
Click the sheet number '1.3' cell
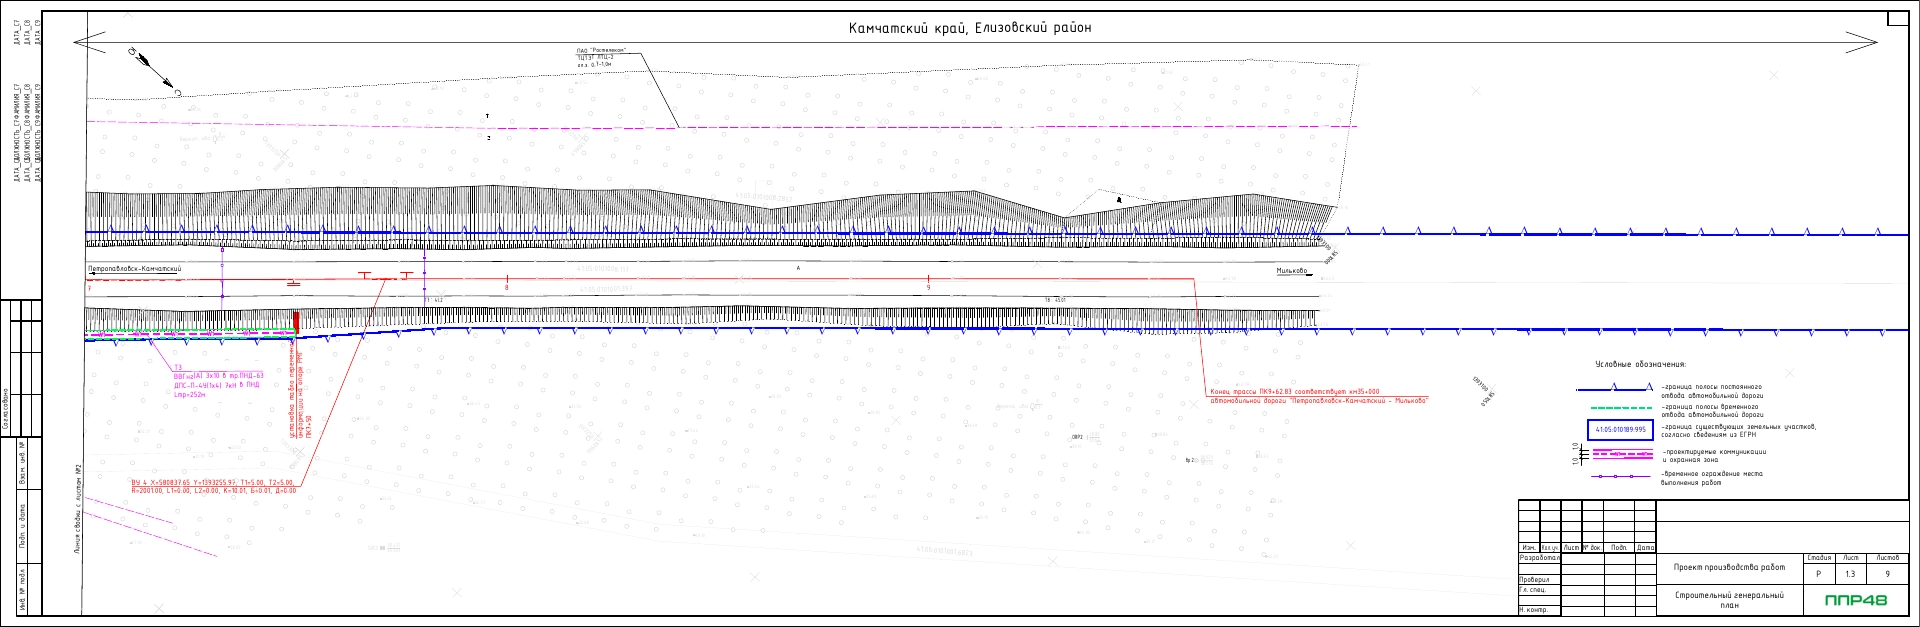click(1850, 574)
